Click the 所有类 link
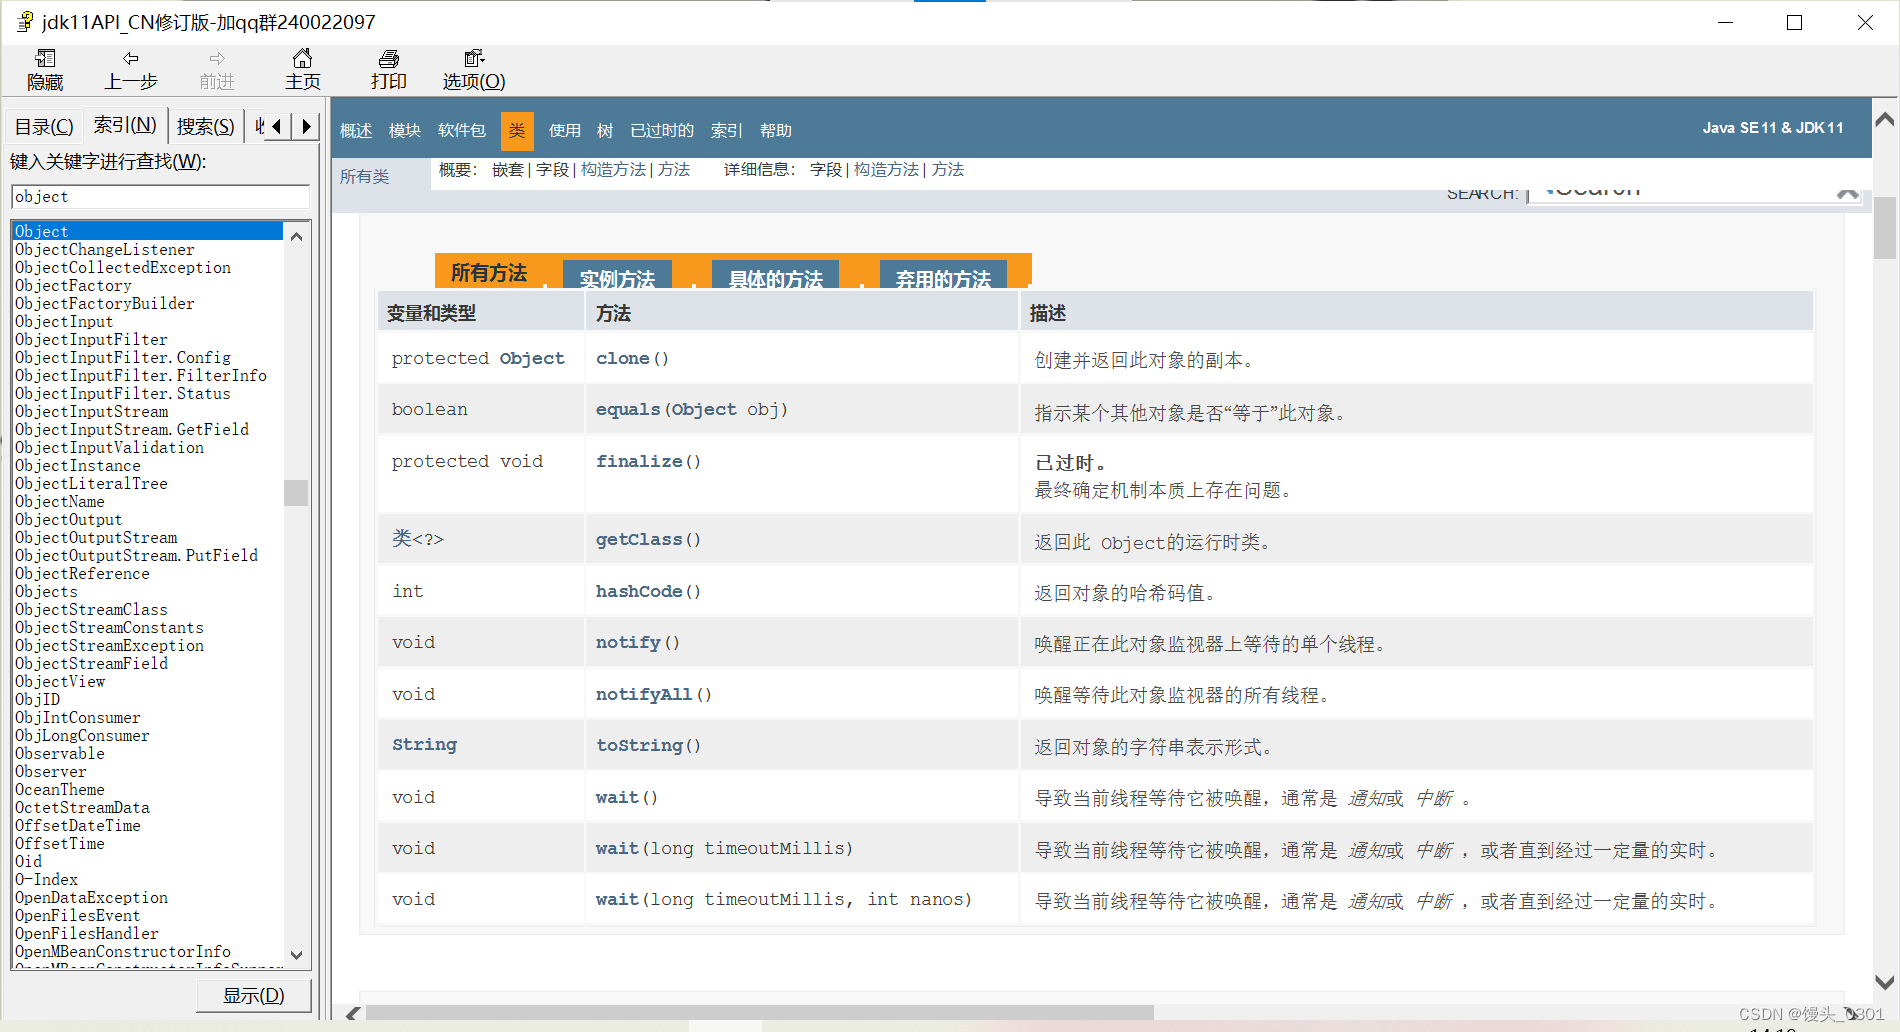 pos(364,177)
